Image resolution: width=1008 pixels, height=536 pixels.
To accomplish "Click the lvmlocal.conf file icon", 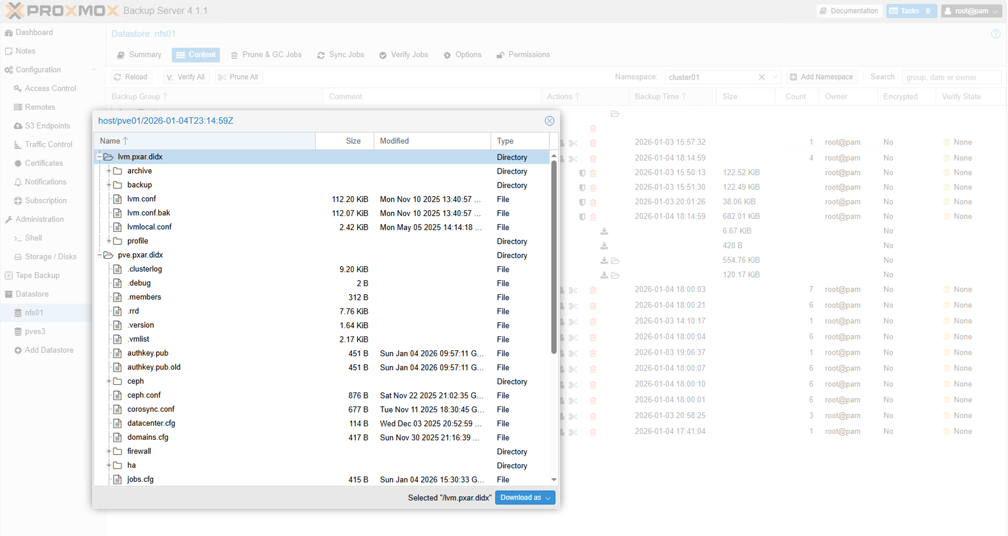I will tap(117, 227).
